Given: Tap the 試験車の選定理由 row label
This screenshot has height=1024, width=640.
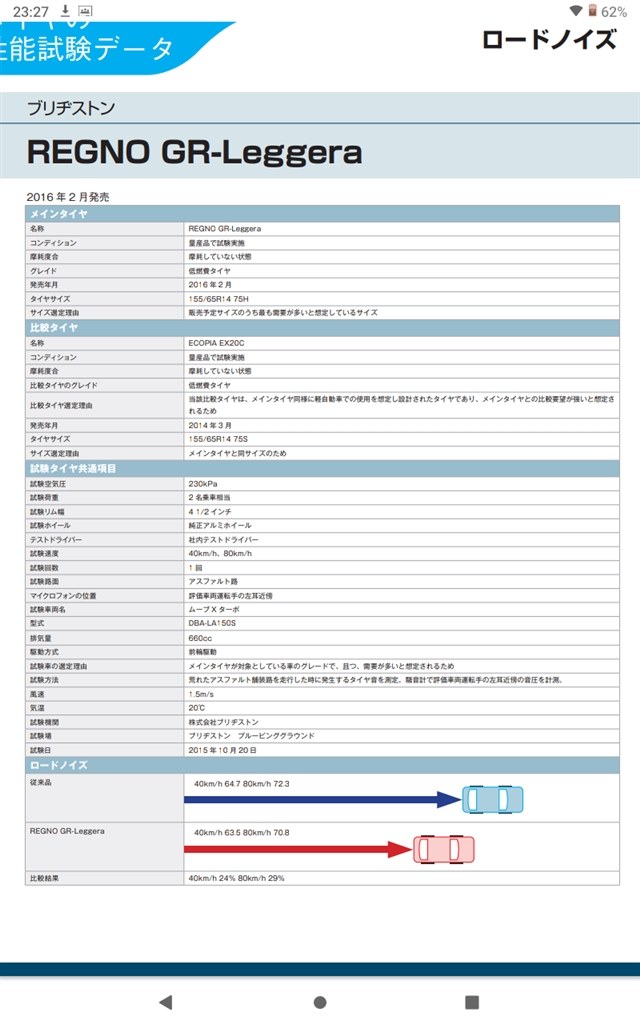Looking at the screenshot, I should coord(58,666).
